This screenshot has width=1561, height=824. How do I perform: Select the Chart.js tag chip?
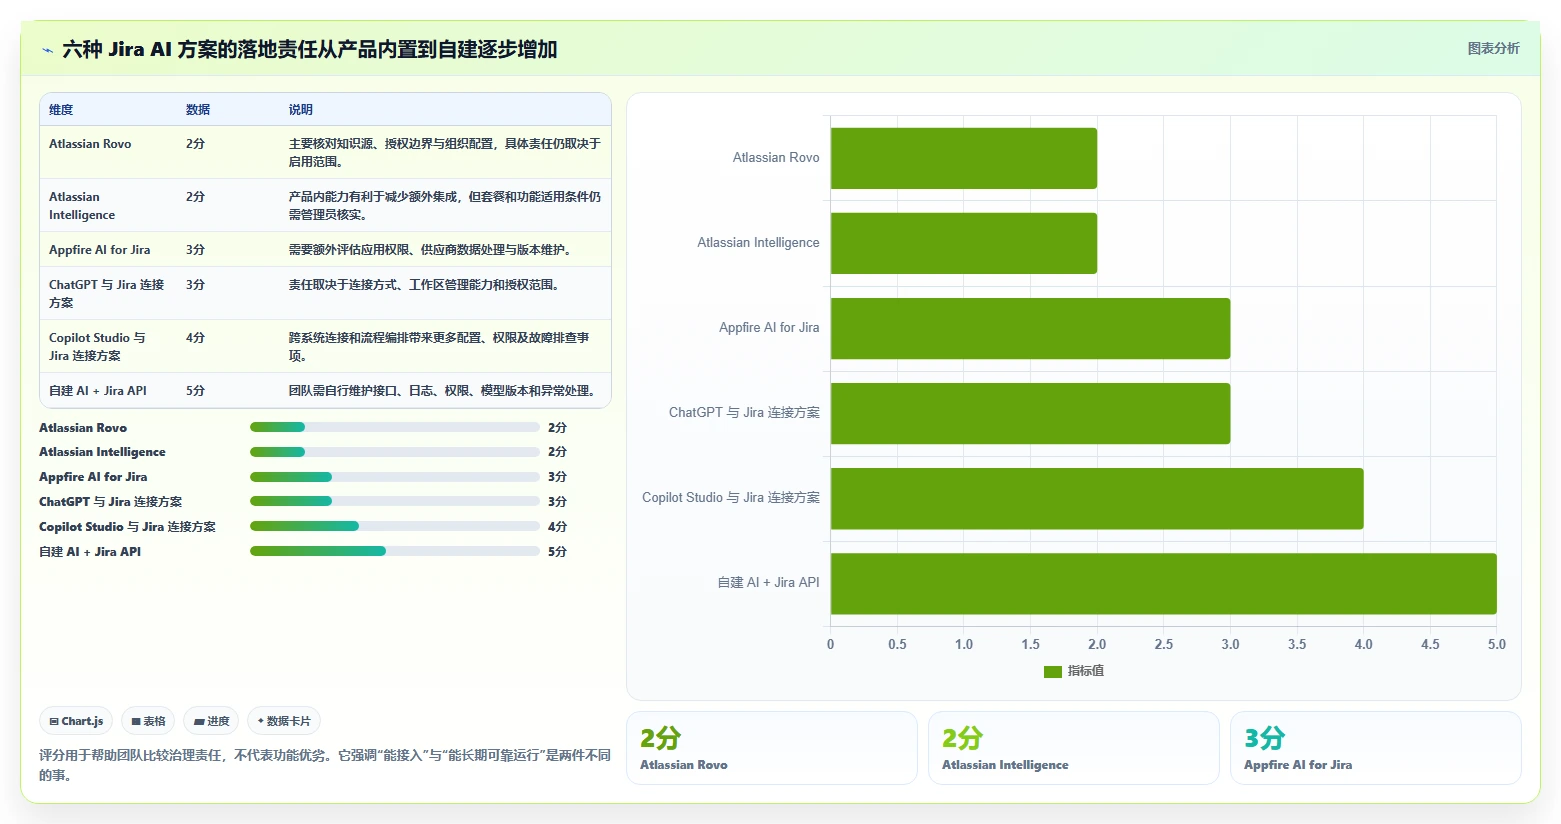[x=76, y=721]
